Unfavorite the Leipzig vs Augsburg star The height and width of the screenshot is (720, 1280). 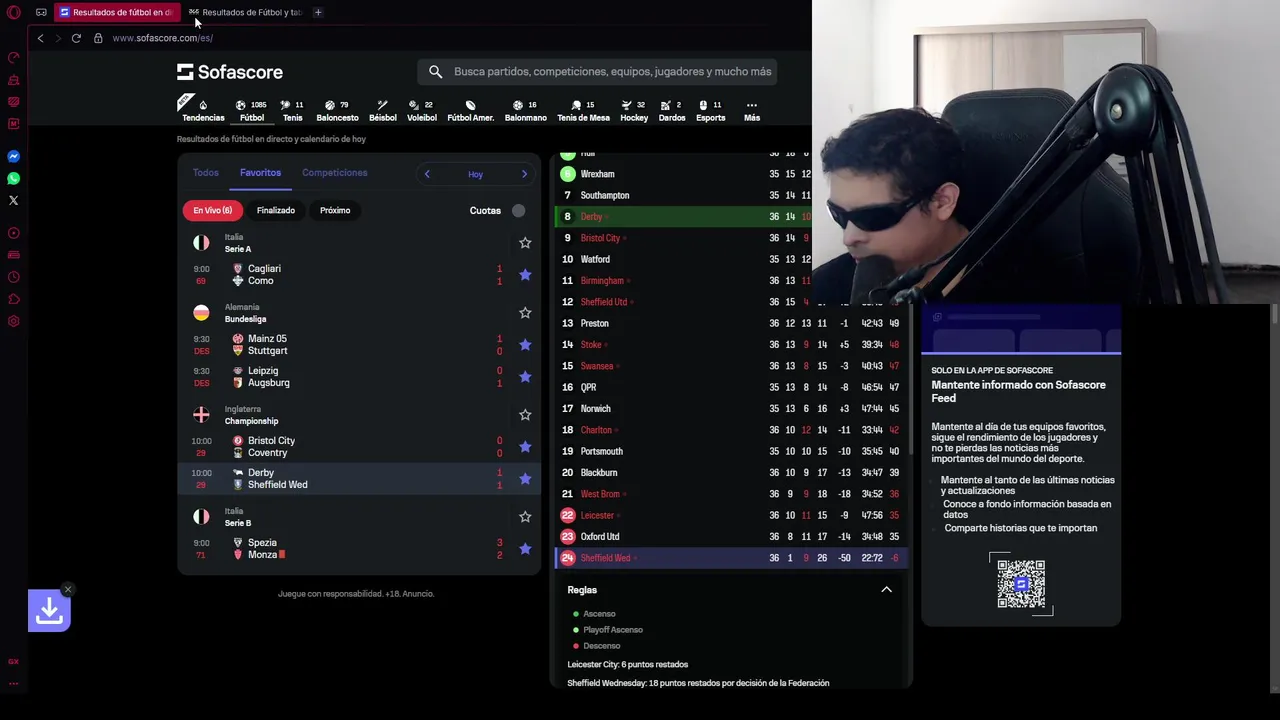(525, 377)
